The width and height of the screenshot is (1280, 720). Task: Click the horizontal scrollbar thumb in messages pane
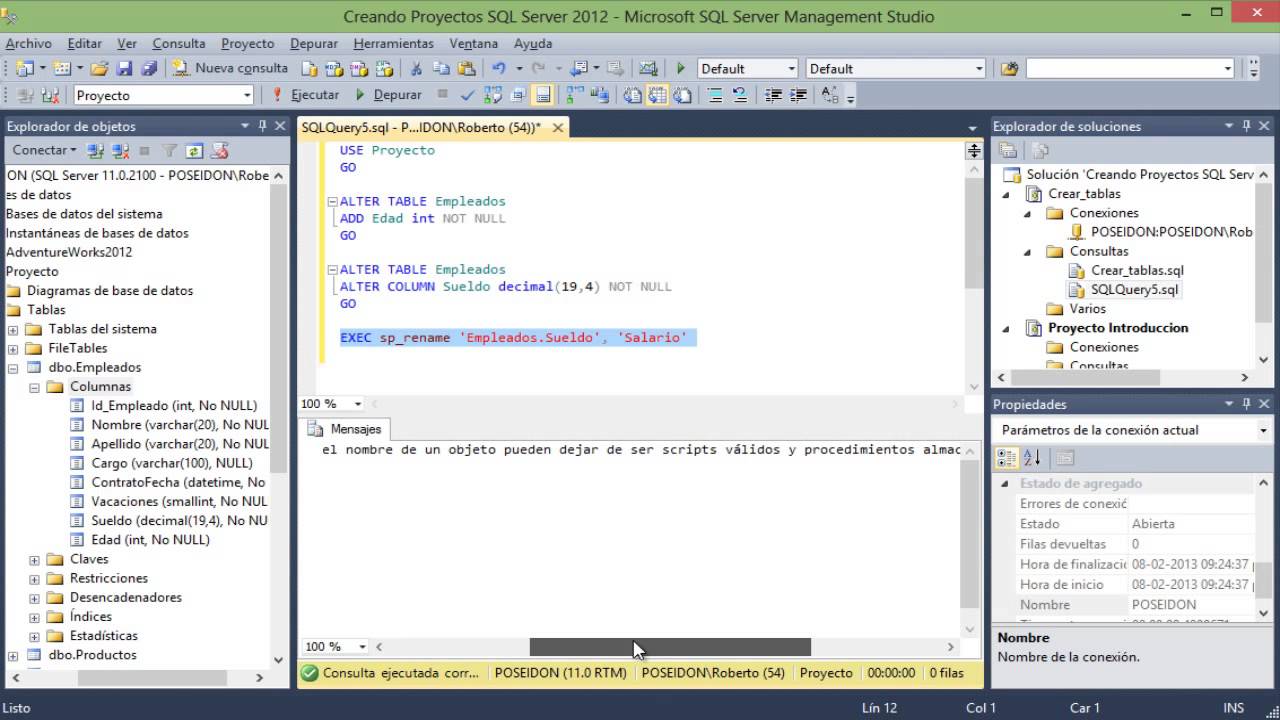[x=670, y=647]
